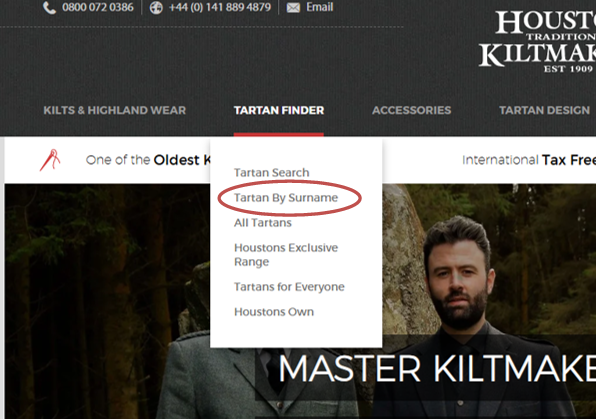Select Houstons Own option
The image size is (596, 419).
274,312
